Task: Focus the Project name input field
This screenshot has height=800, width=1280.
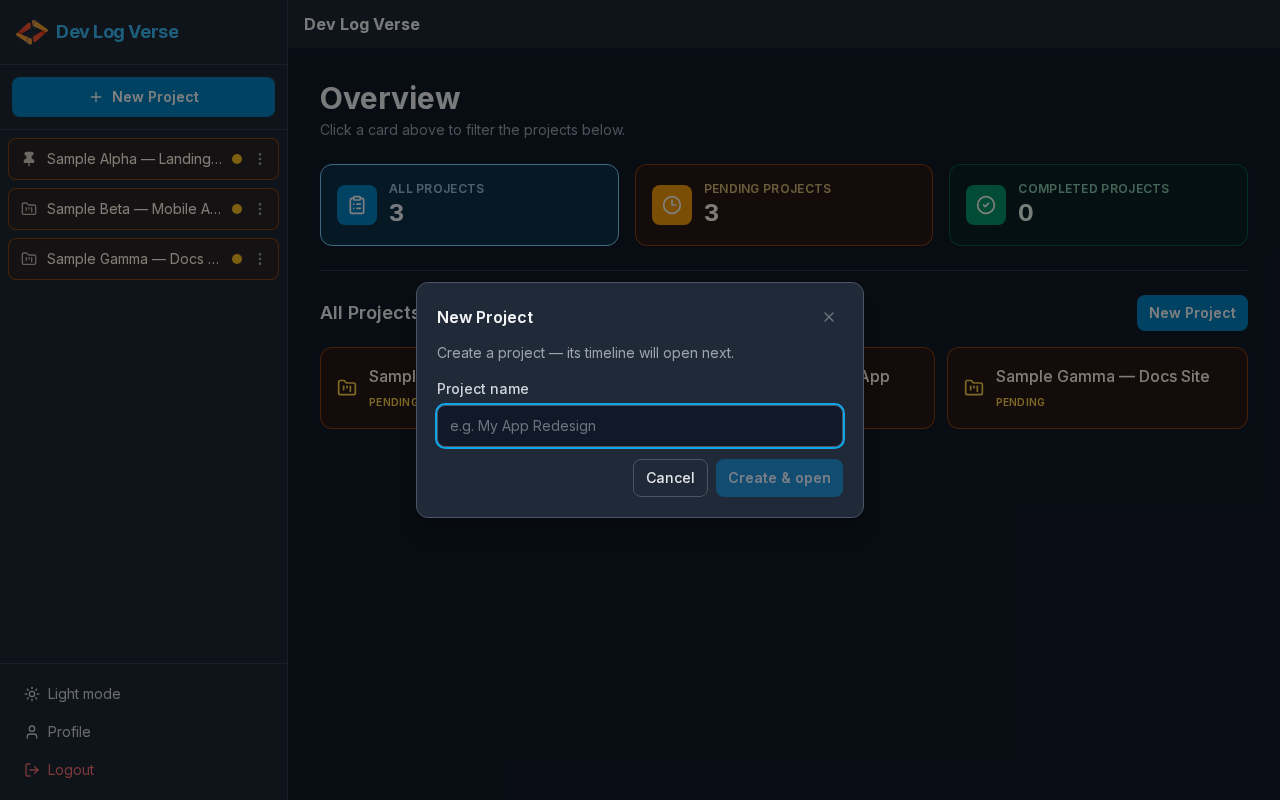Action: 640,426
